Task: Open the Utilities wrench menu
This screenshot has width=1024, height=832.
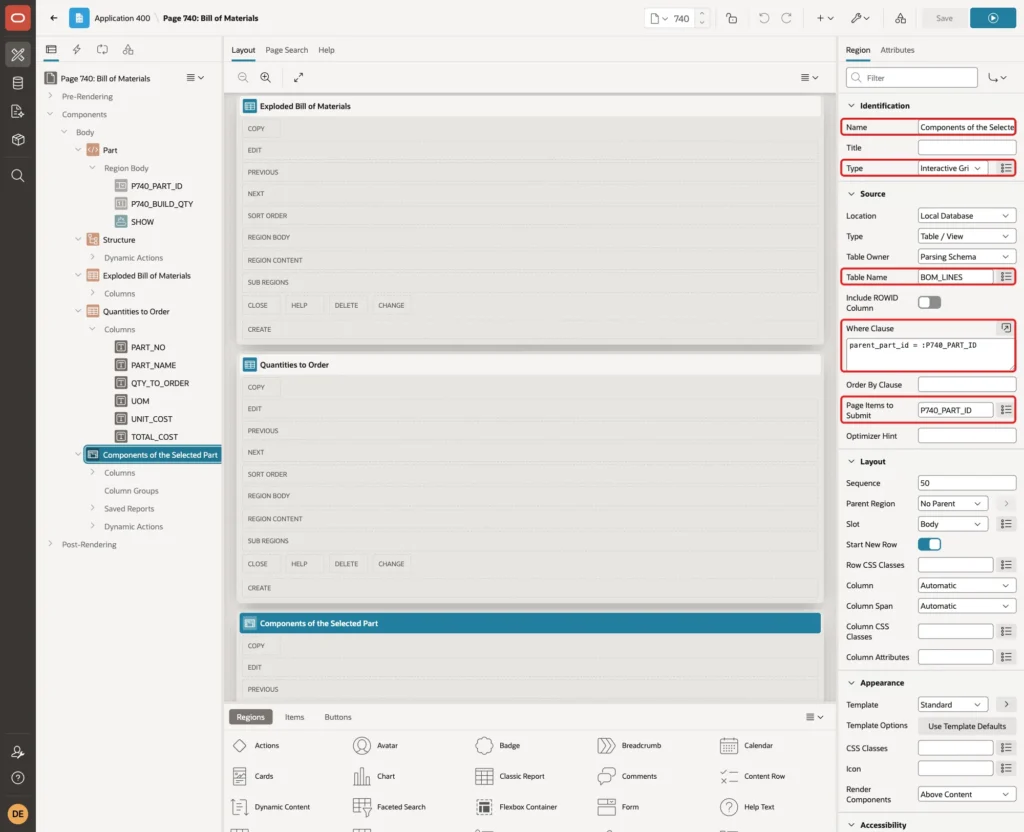Action: coord(860,18)
